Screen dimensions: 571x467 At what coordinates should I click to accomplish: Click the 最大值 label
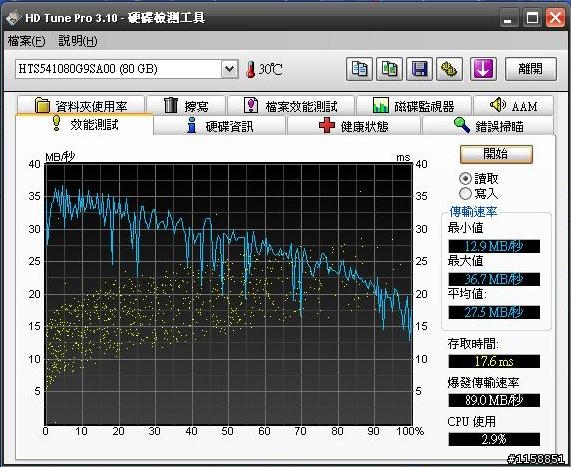tap(465, 261)
